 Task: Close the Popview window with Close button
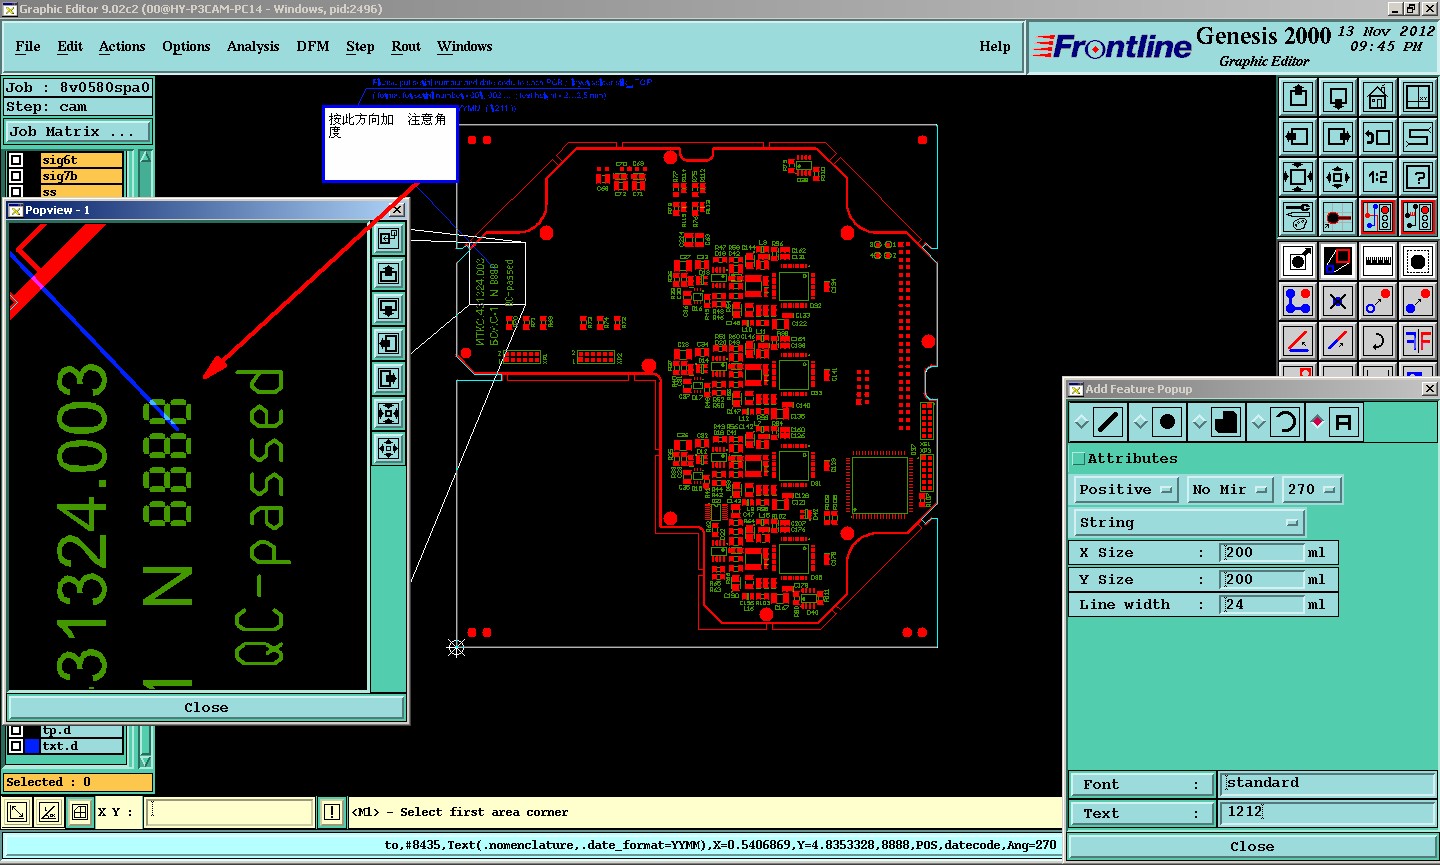click(x=206, y=708)
